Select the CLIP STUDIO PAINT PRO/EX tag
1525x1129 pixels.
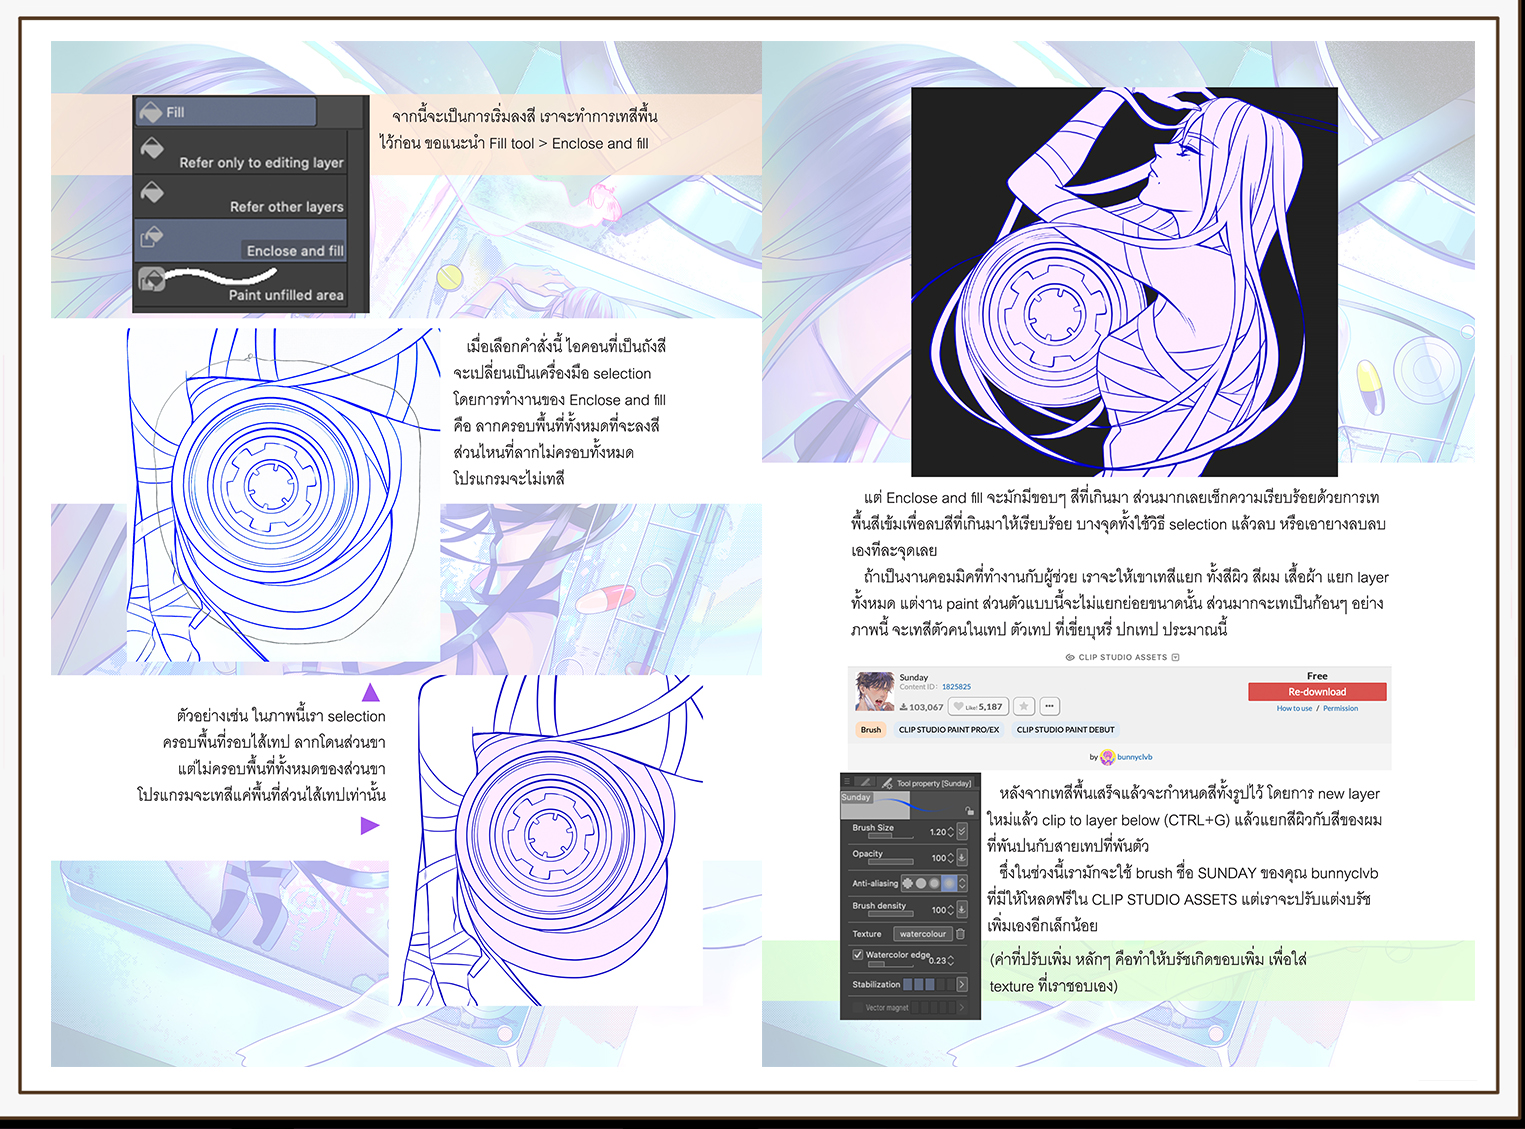pos(950,729)
